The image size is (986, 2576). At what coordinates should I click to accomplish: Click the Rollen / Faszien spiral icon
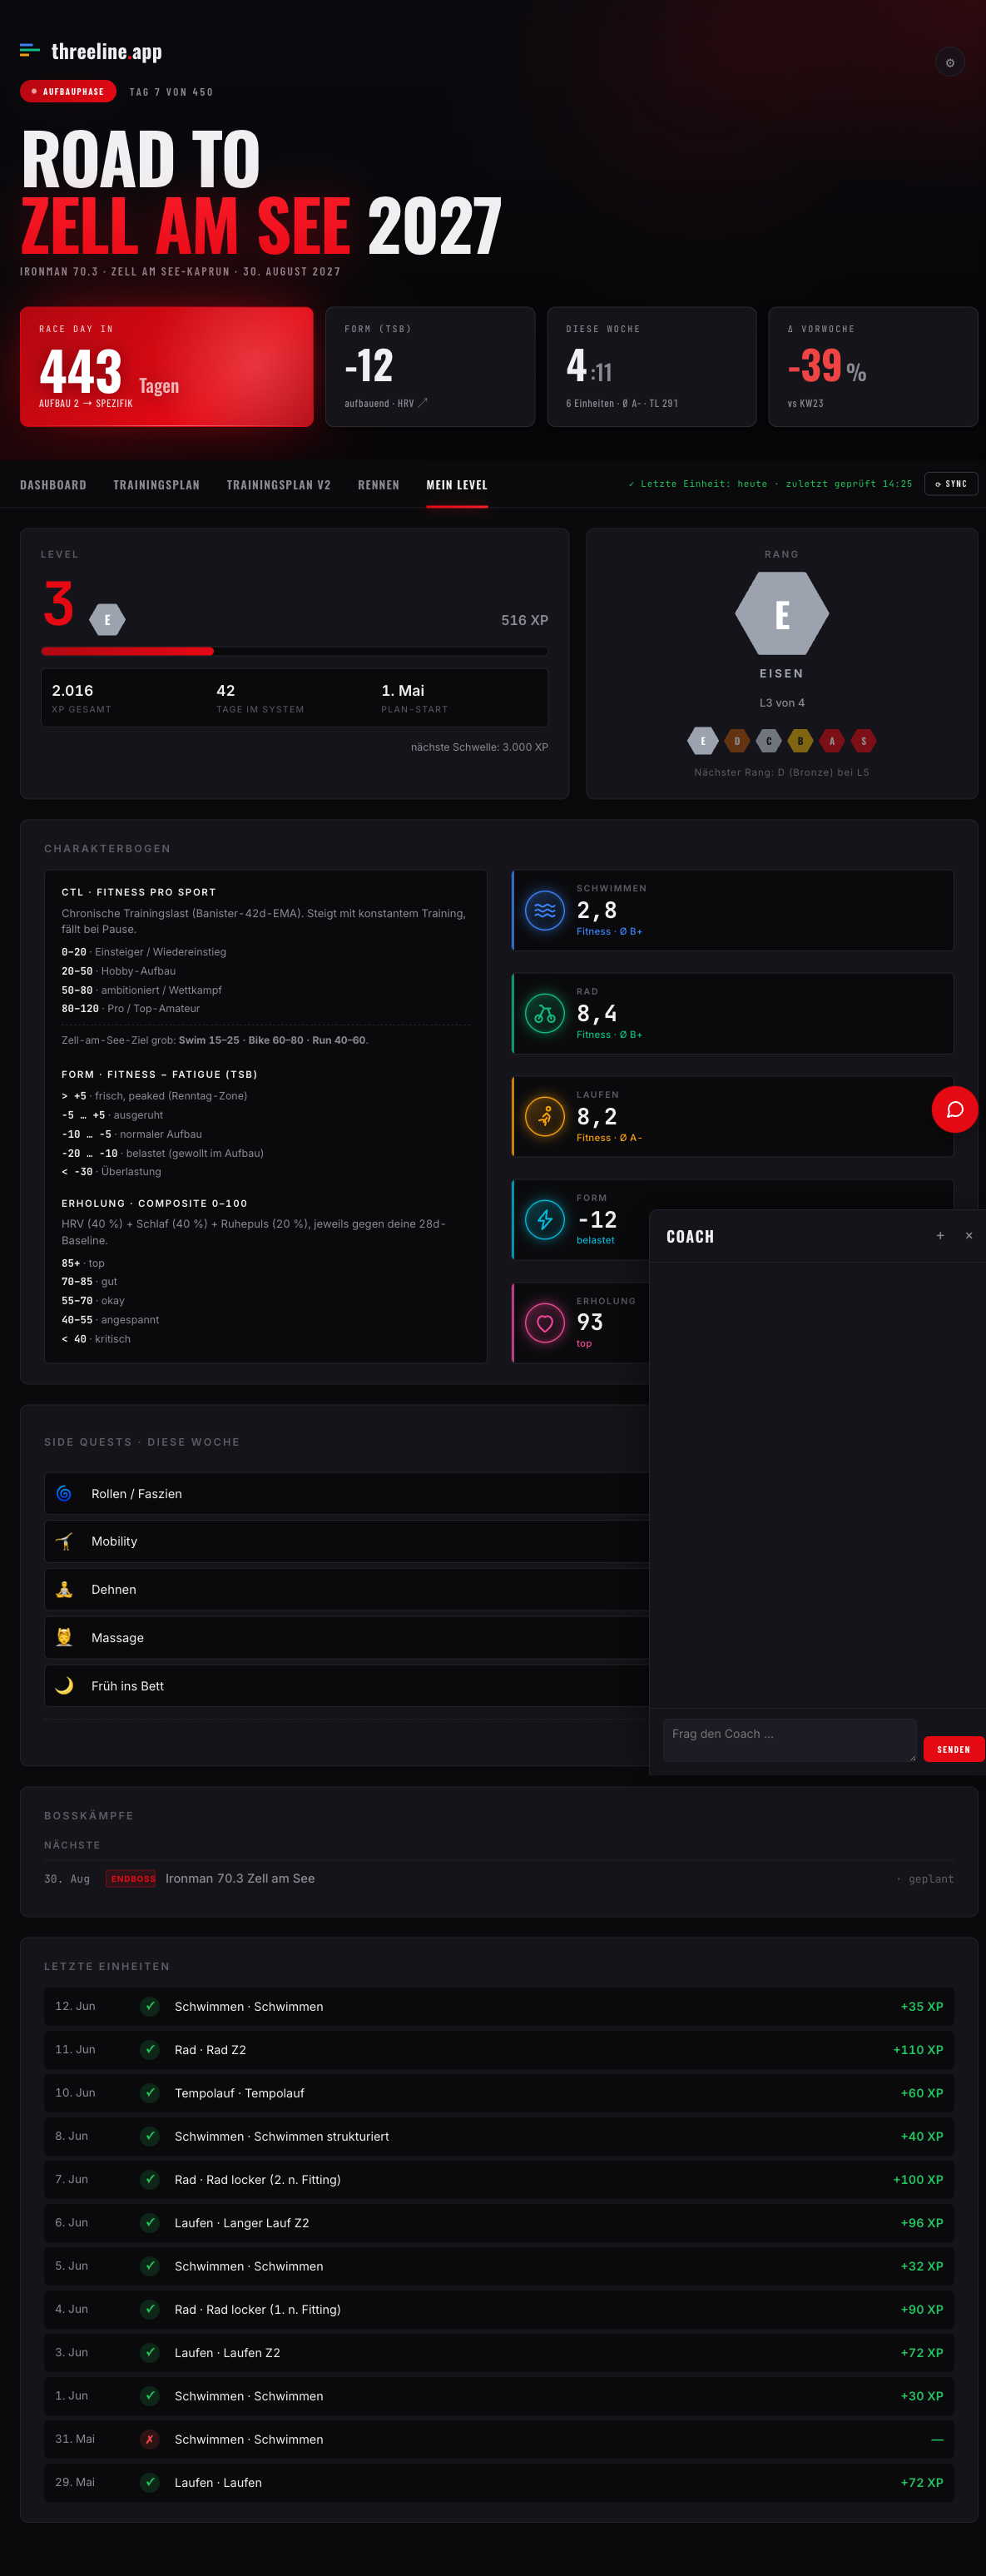pos(64,1493)
